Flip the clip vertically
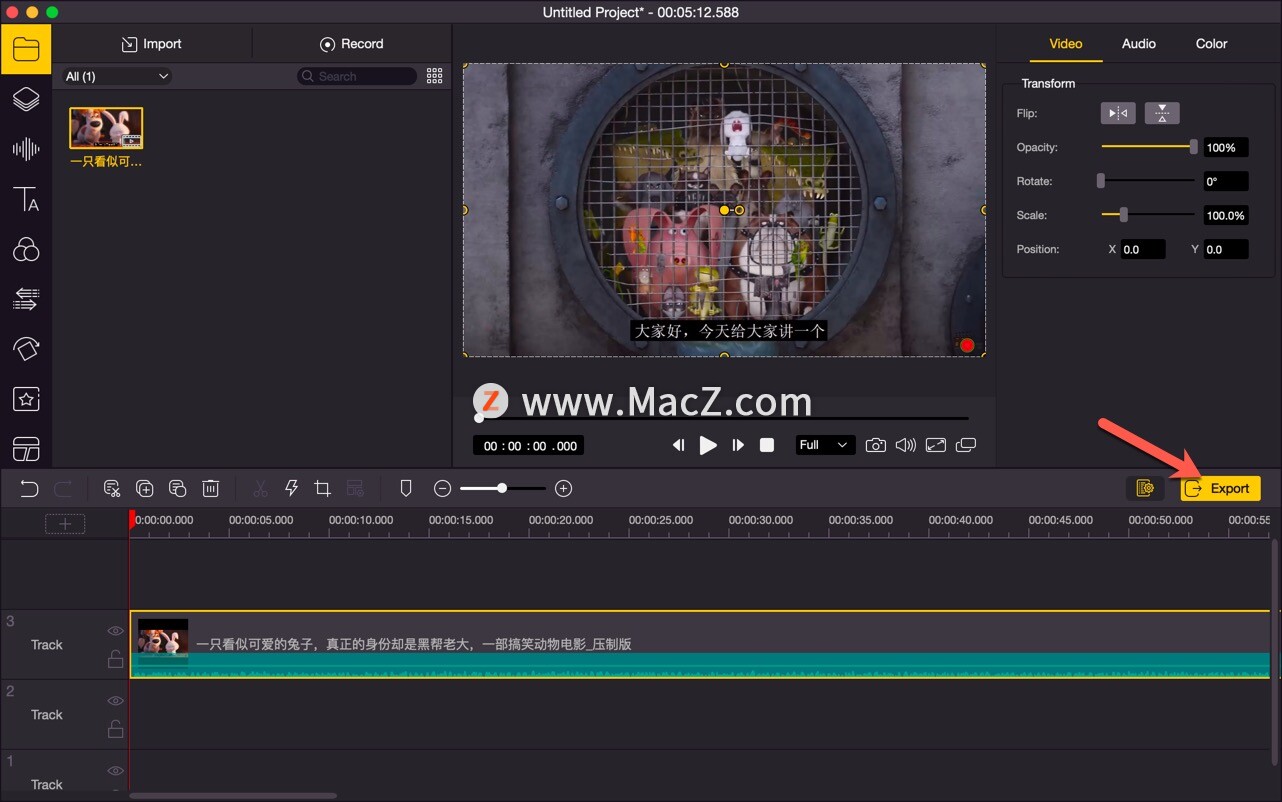Viewport: 1282px width, 802px height. click(1162, 113)
